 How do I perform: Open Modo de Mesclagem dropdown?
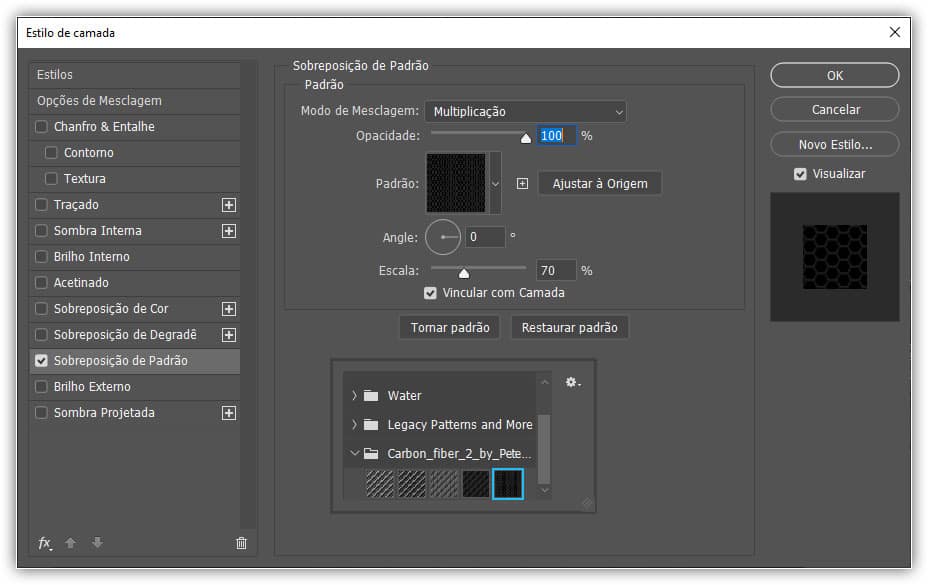[526, 111]
